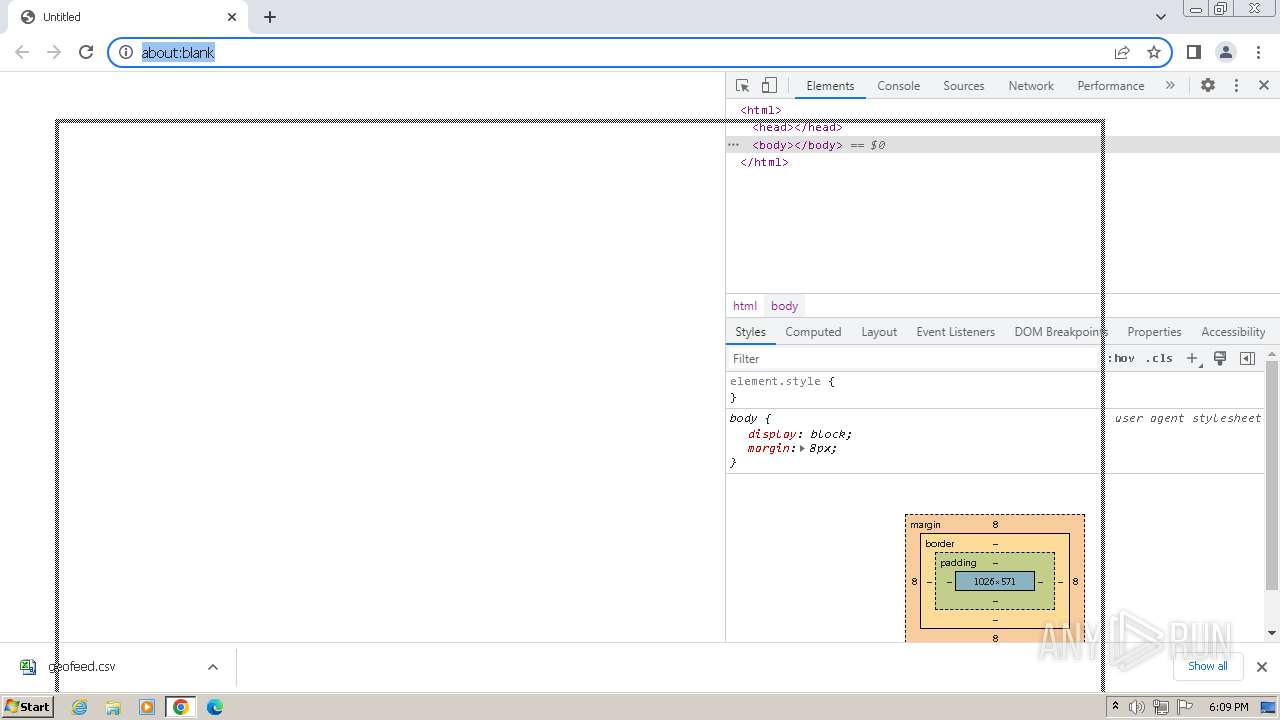Screen dimensions: 1280x720
Task: Launch Internet Explorer from taskbar
Action: pos(80,707)
